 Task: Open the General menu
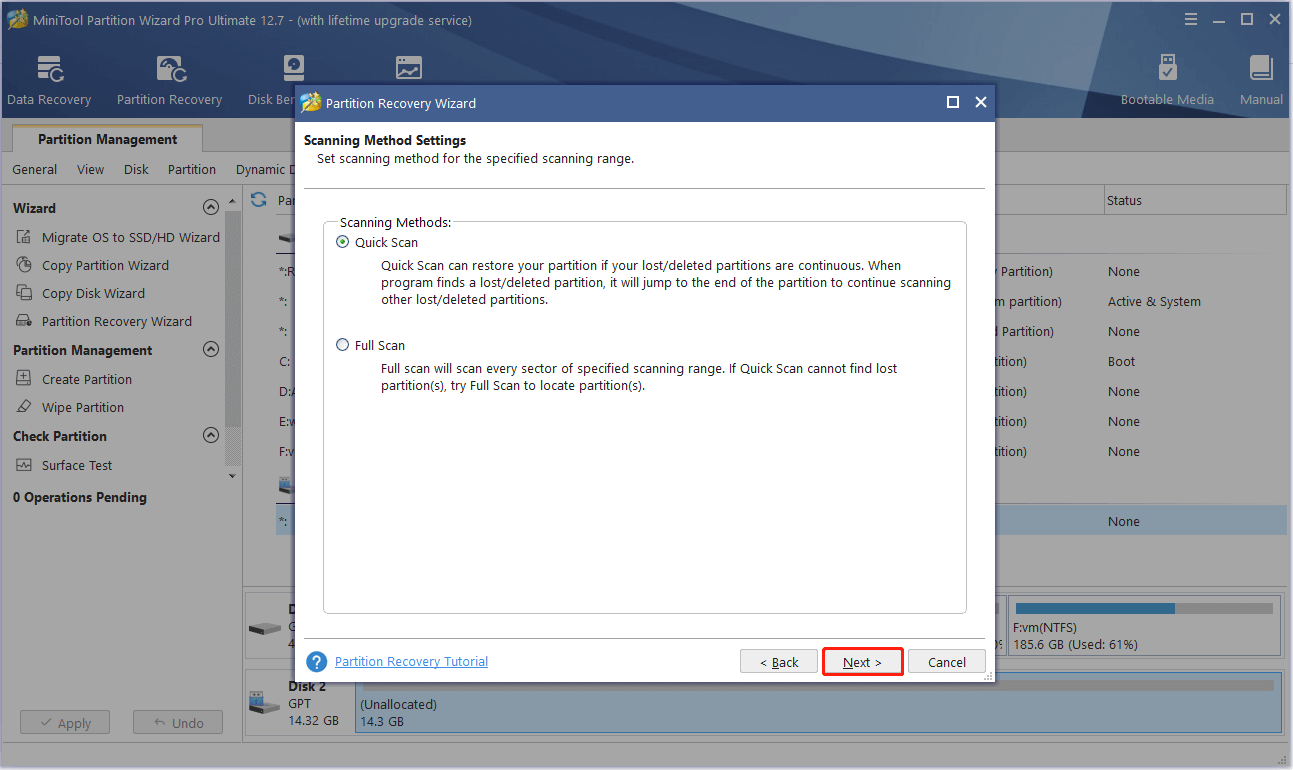click(35, 169)
